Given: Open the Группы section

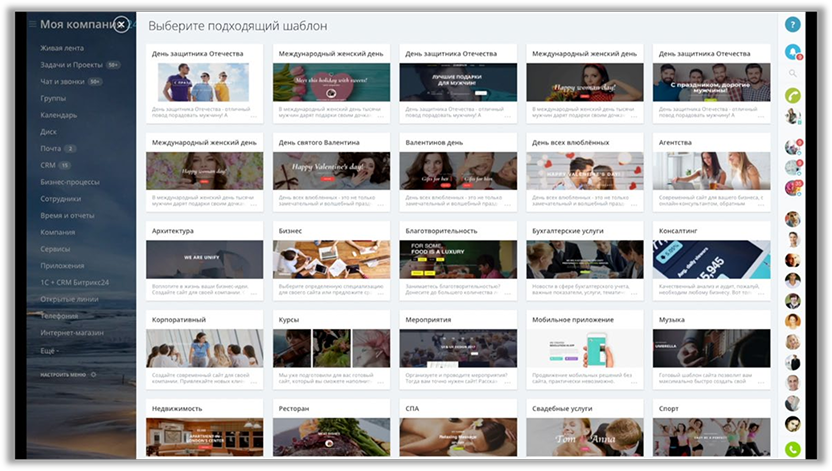Looking at the screenshot, I should (53, 99).
